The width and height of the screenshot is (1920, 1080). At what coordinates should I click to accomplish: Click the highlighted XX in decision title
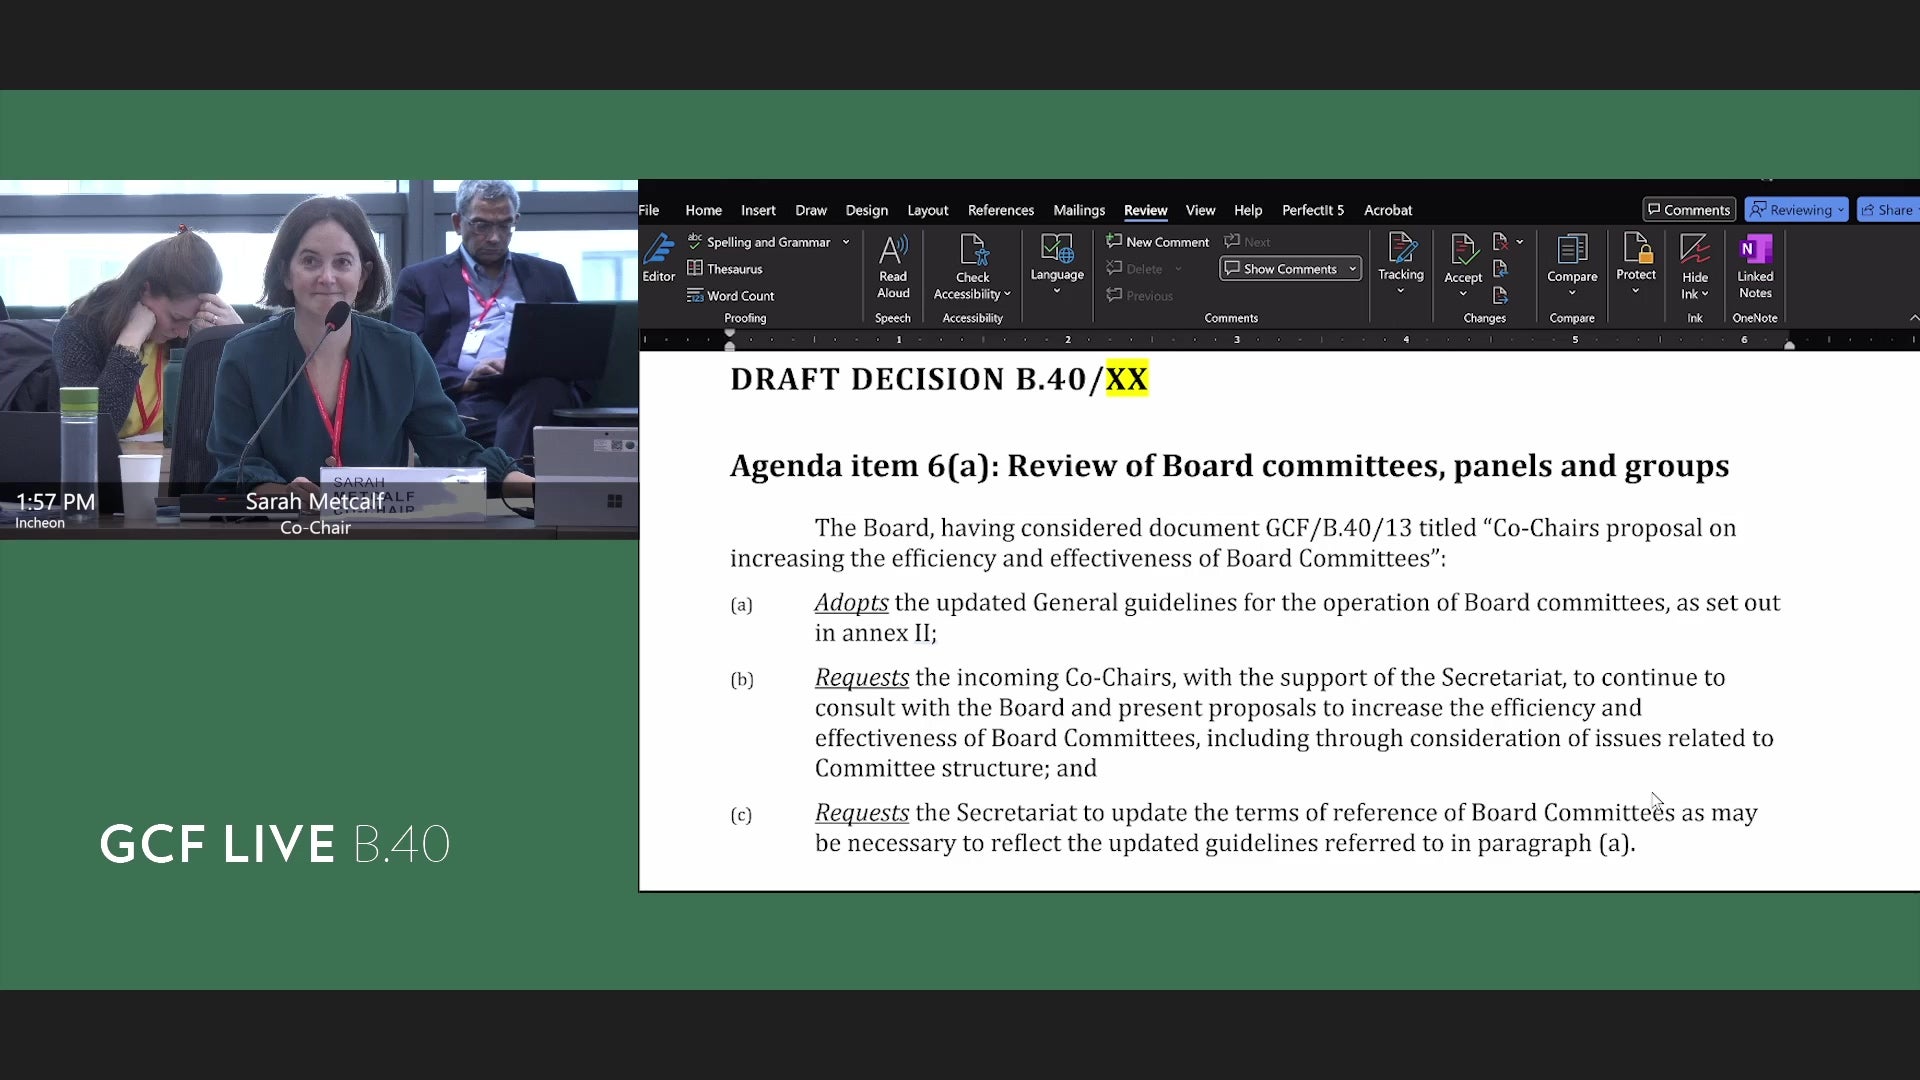[x=1127, y=379]
